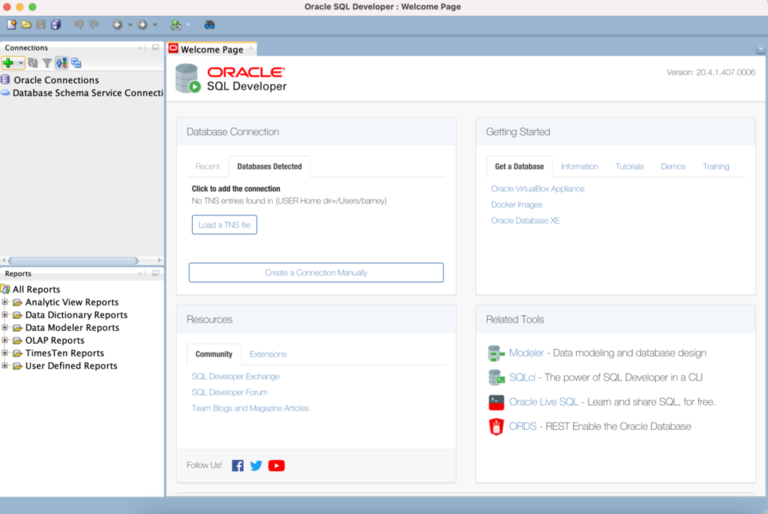The height and width of the screenshot is (514, 768).
Task: Select the Databases Detected tab
Action: (269, 167)
